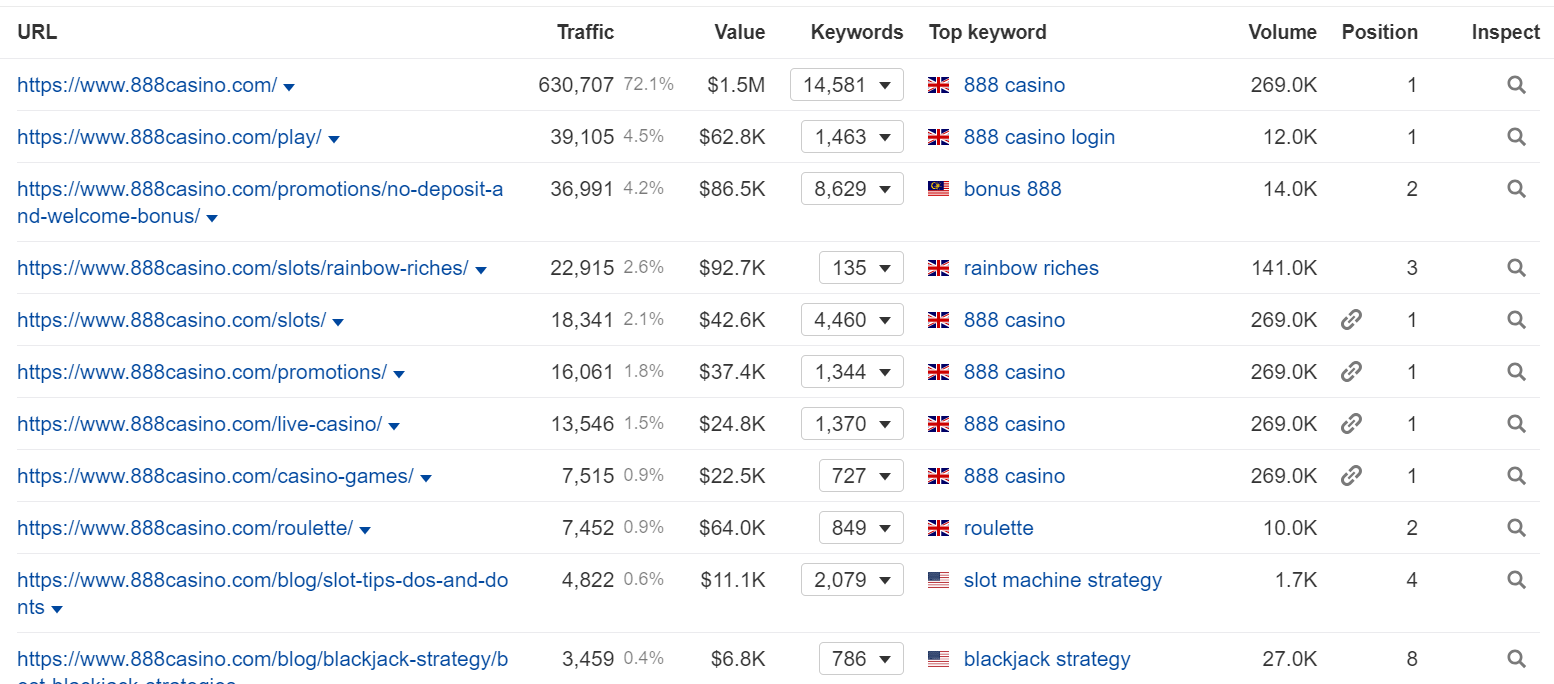Sort by Traffic column header
The height and width of the screenshot is (684, 1554).
(x=585, y=32)
